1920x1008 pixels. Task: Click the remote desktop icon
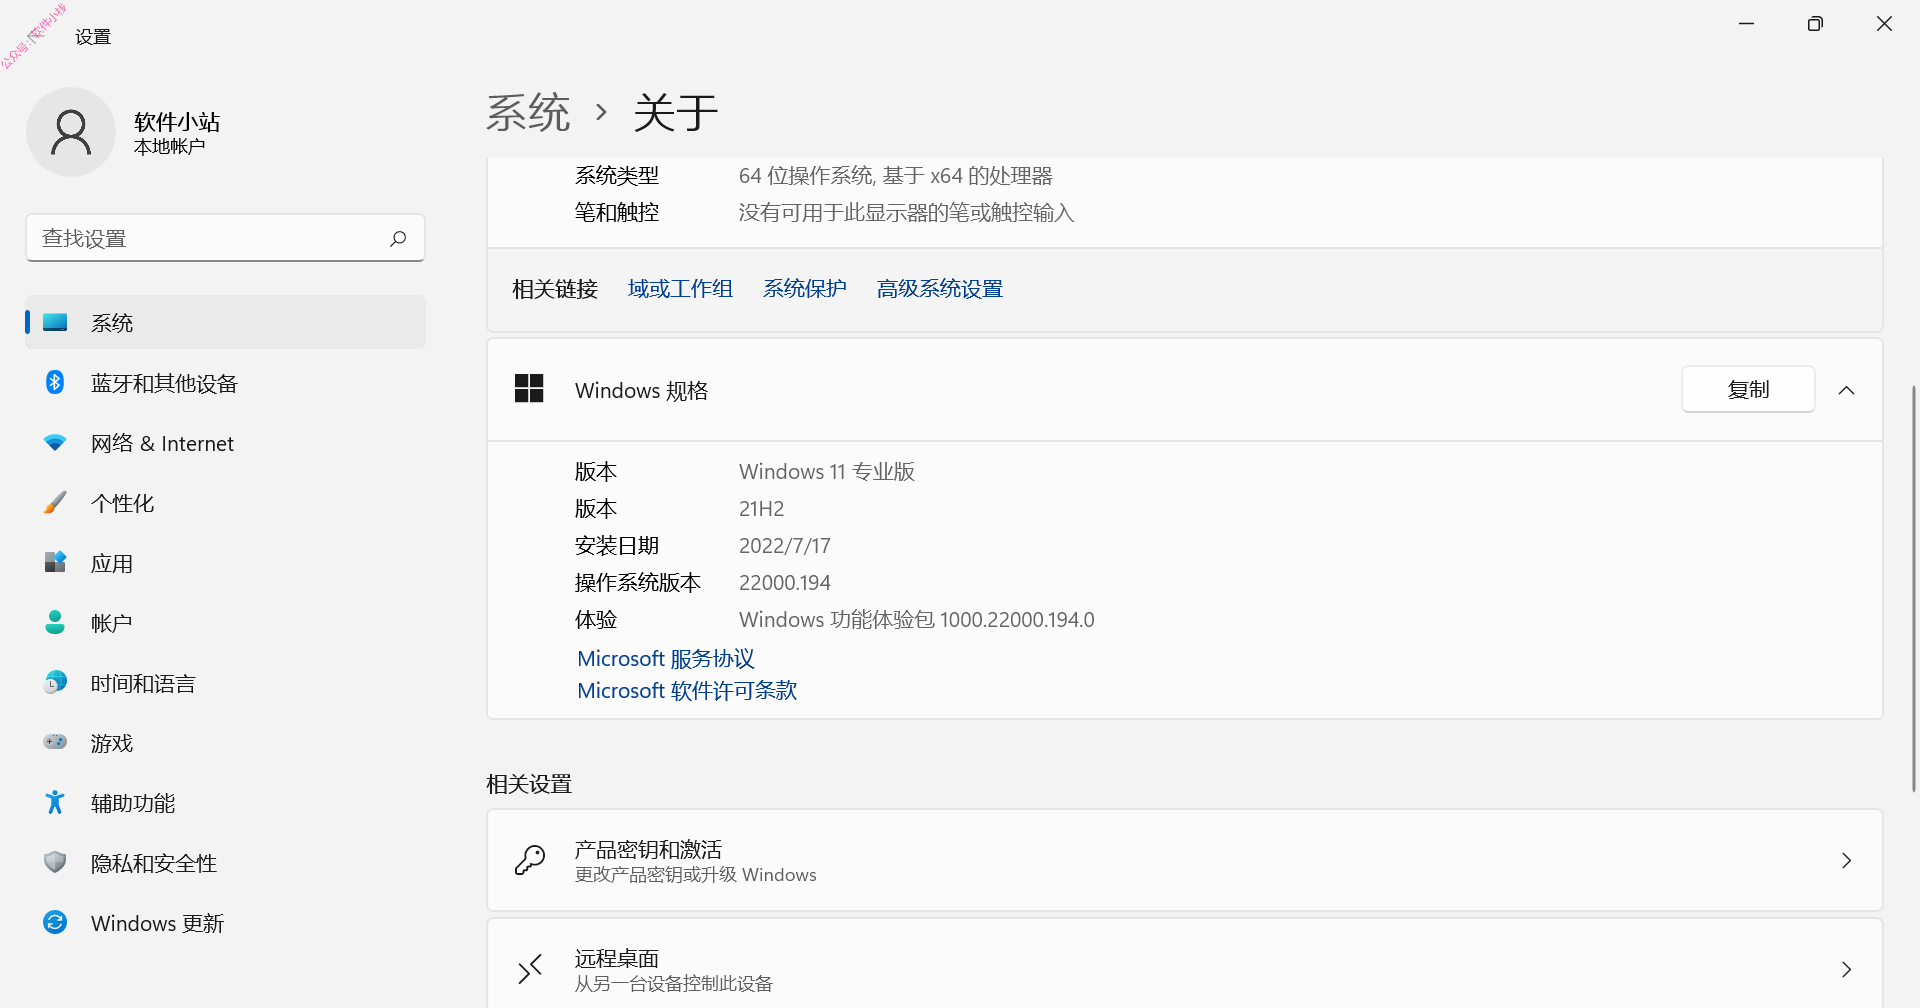coord(530,969)
